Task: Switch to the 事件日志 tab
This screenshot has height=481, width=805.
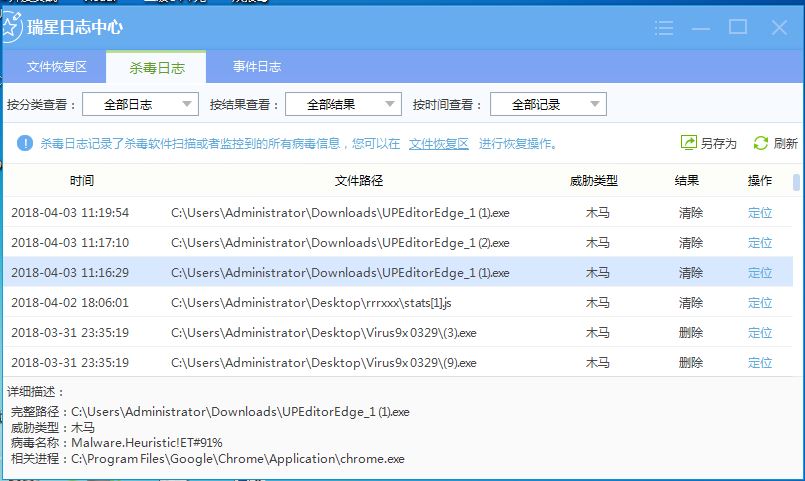Action: [x=257, y=67]
